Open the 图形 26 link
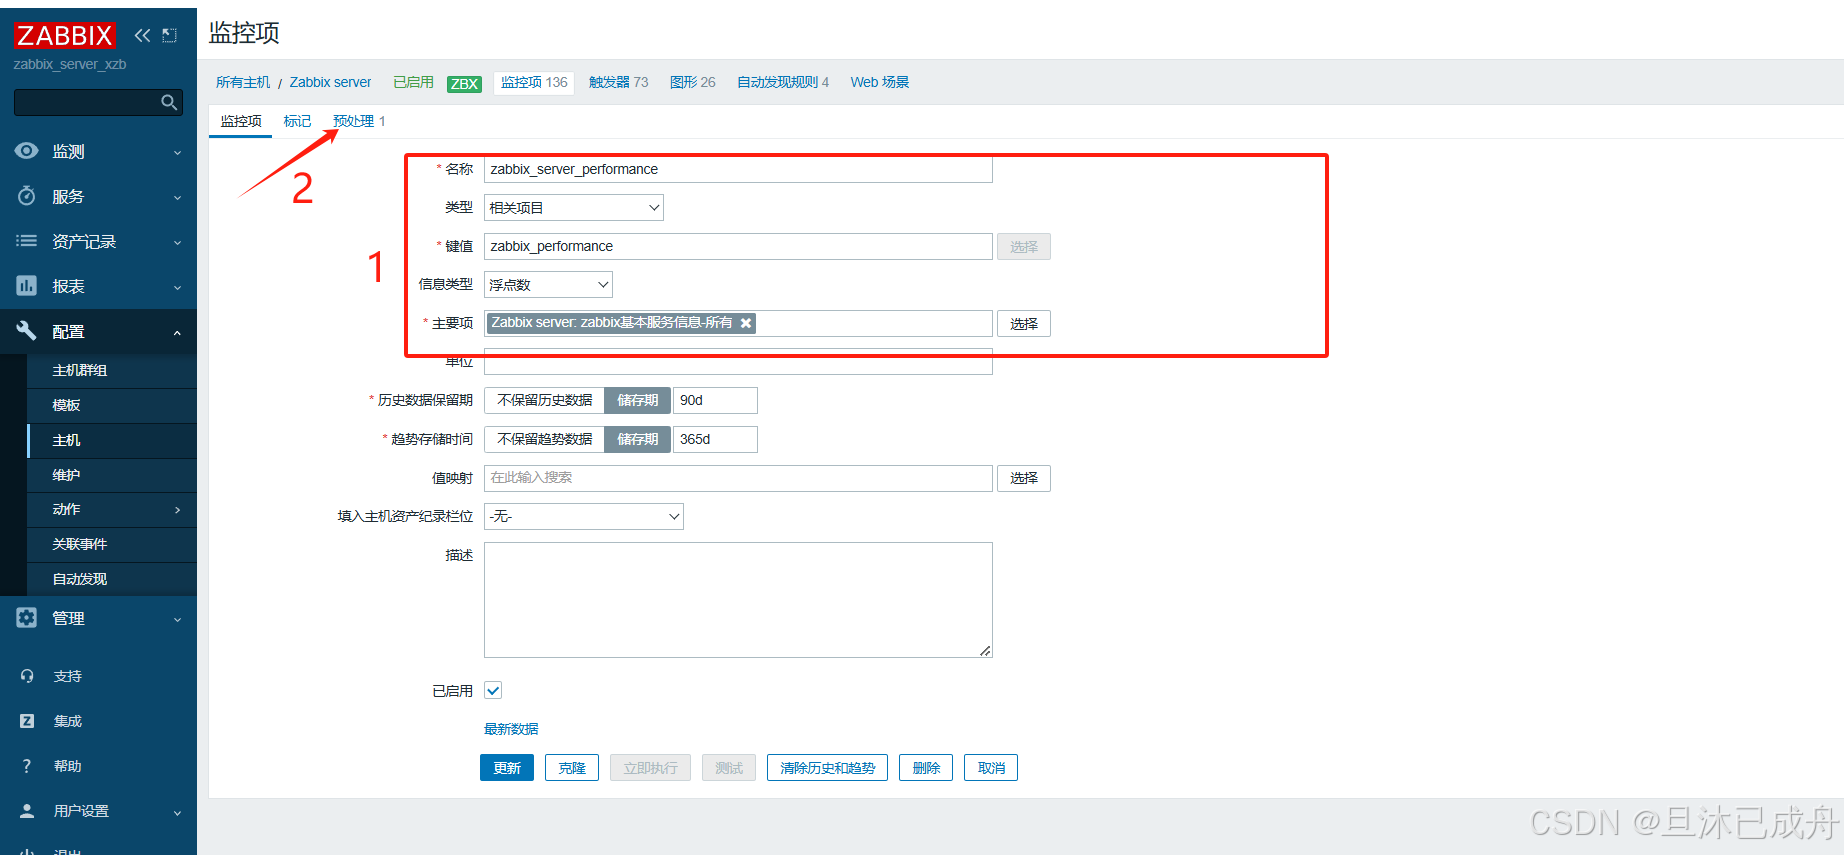The image size is (1844, 855). 693,82
